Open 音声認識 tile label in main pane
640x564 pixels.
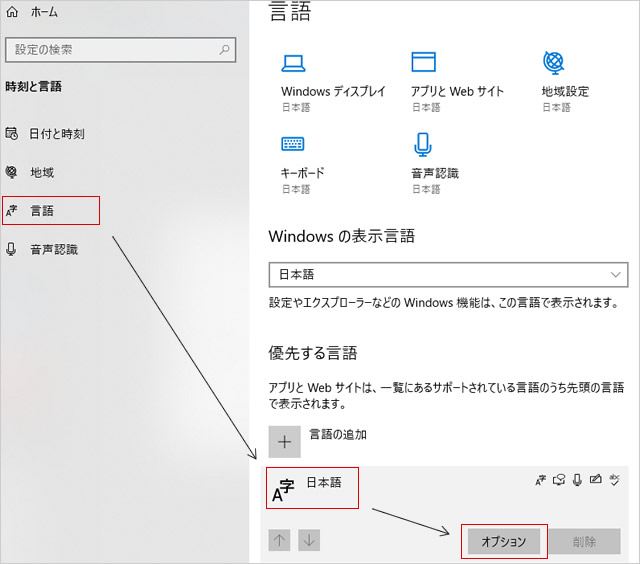(435, 173)
